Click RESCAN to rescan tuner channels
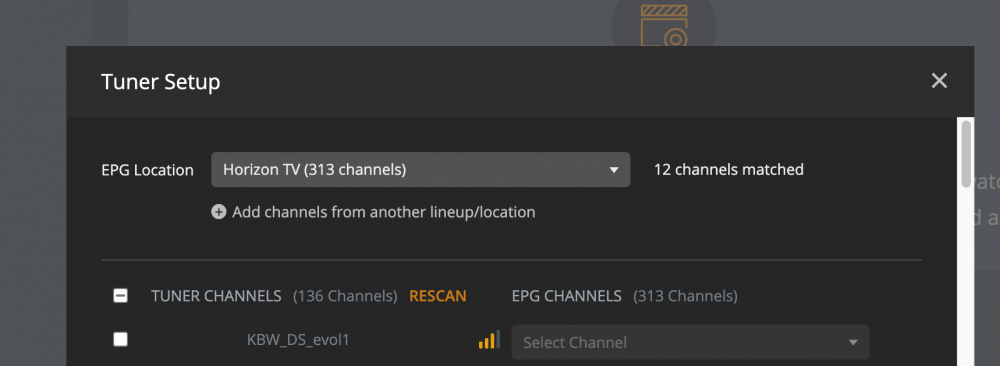Viewport: 1000px width, 366px height. [438, 296]
